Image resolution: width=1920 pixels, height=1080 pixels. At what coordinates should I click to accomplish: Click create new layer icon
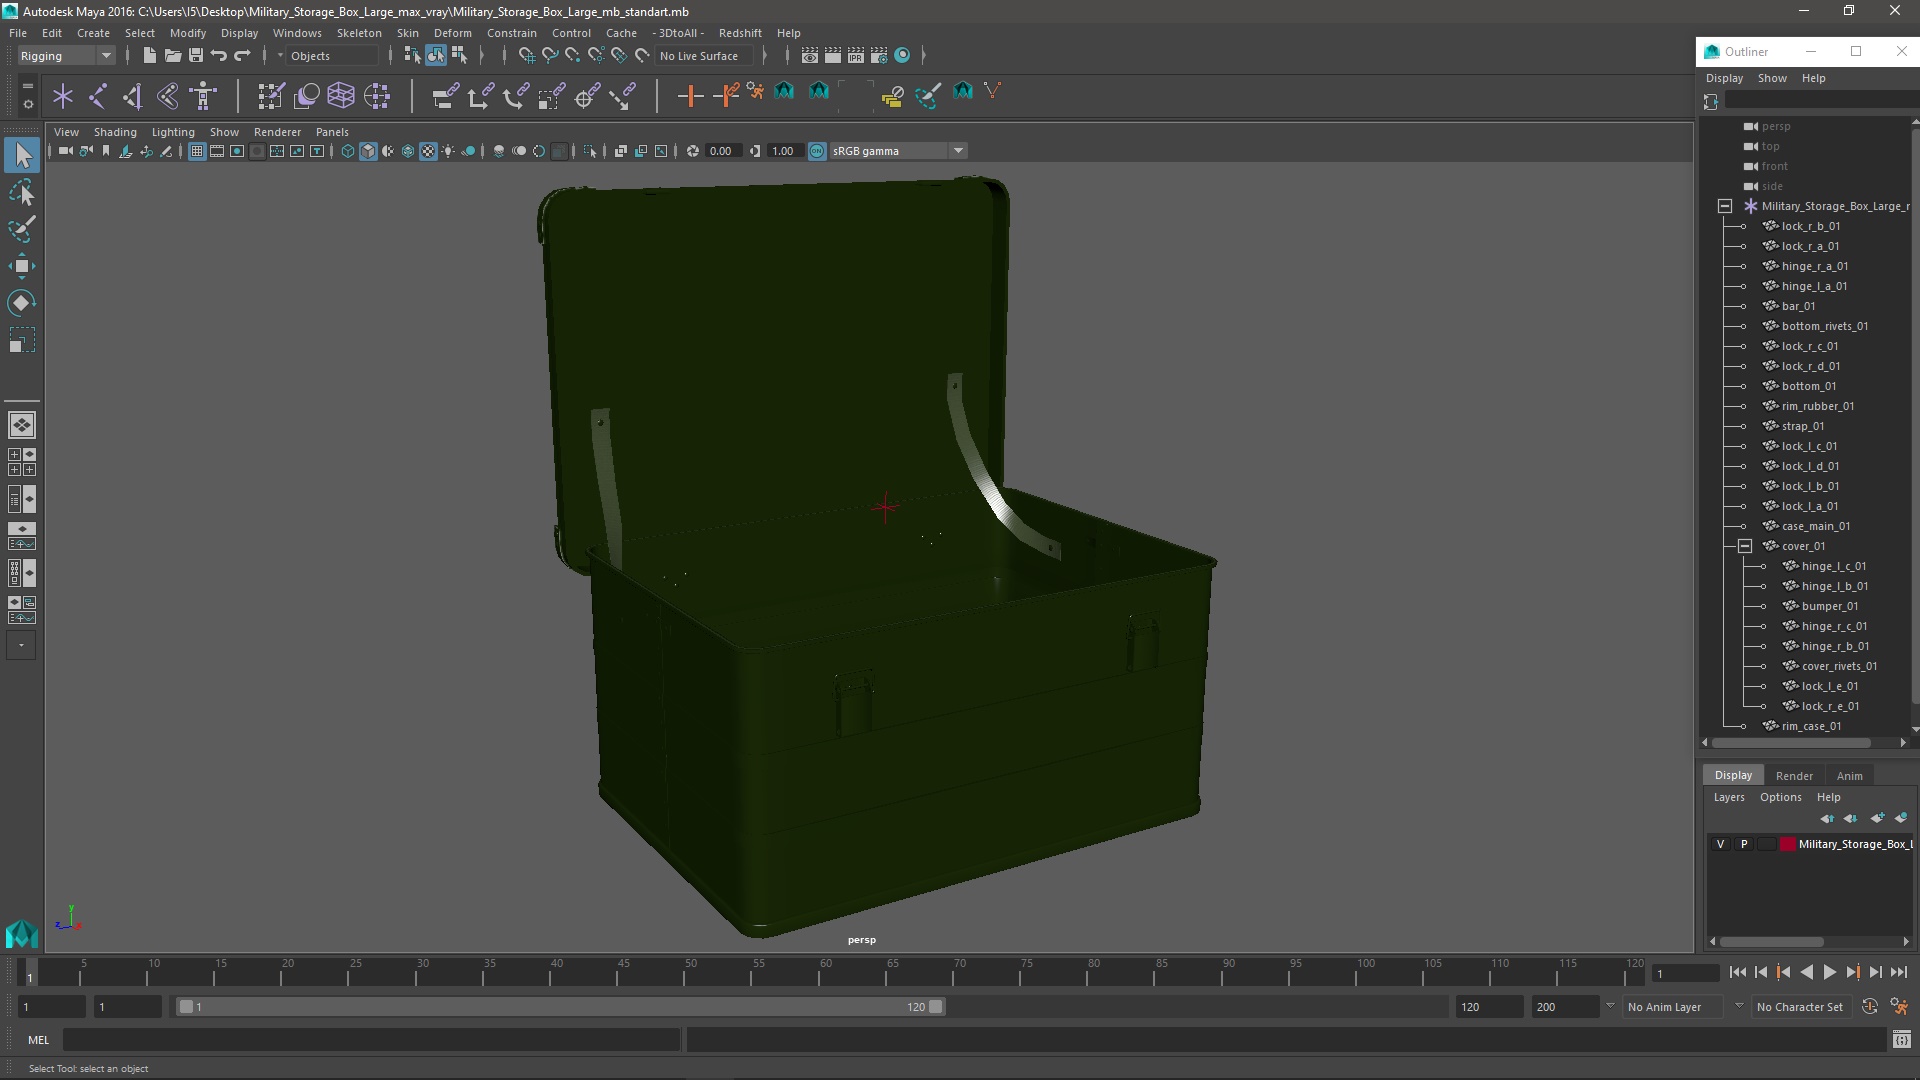pyautogui.click(x=1877, y=818)
